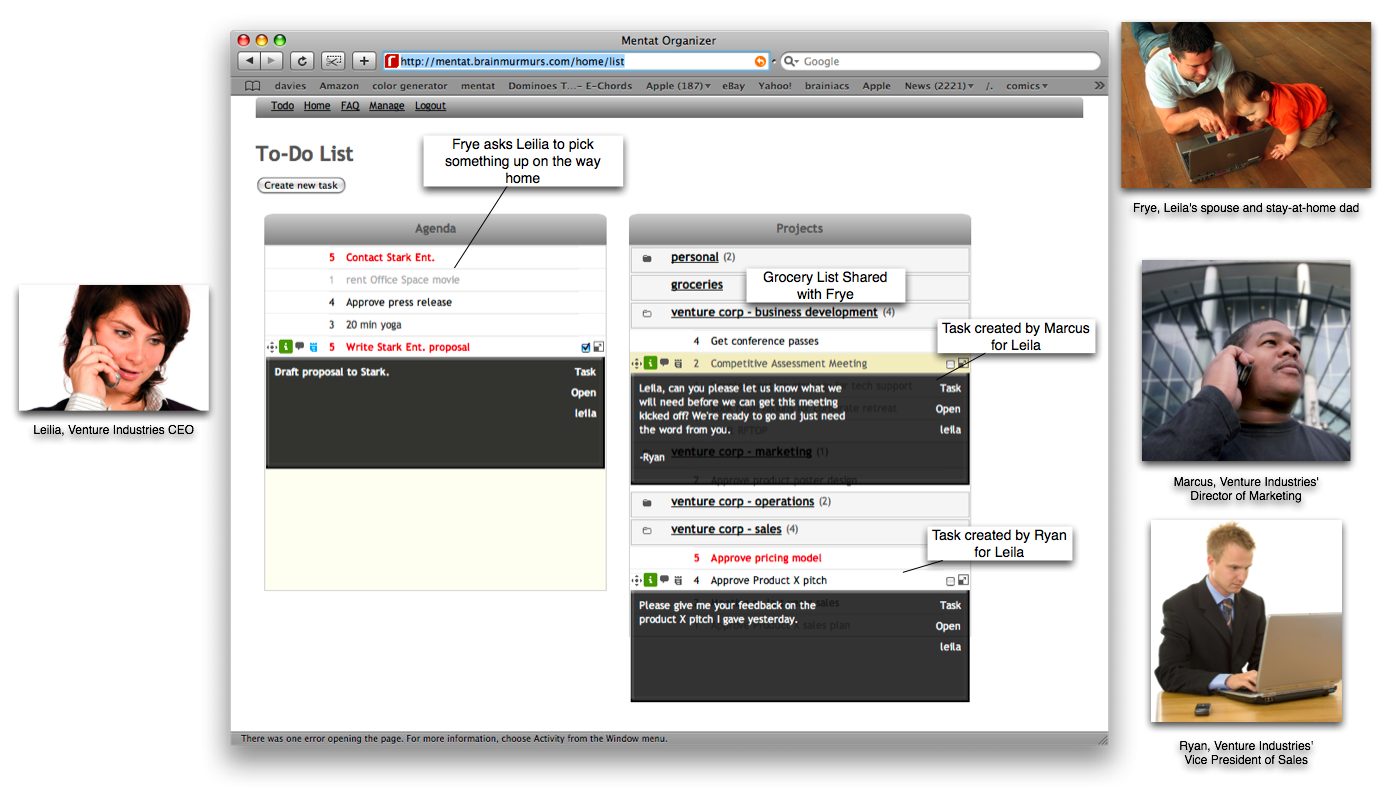Open the News (2221) bookmarks dropdown
The width and height of the screenshot is (1391, 803).
[x=939, y=86]
